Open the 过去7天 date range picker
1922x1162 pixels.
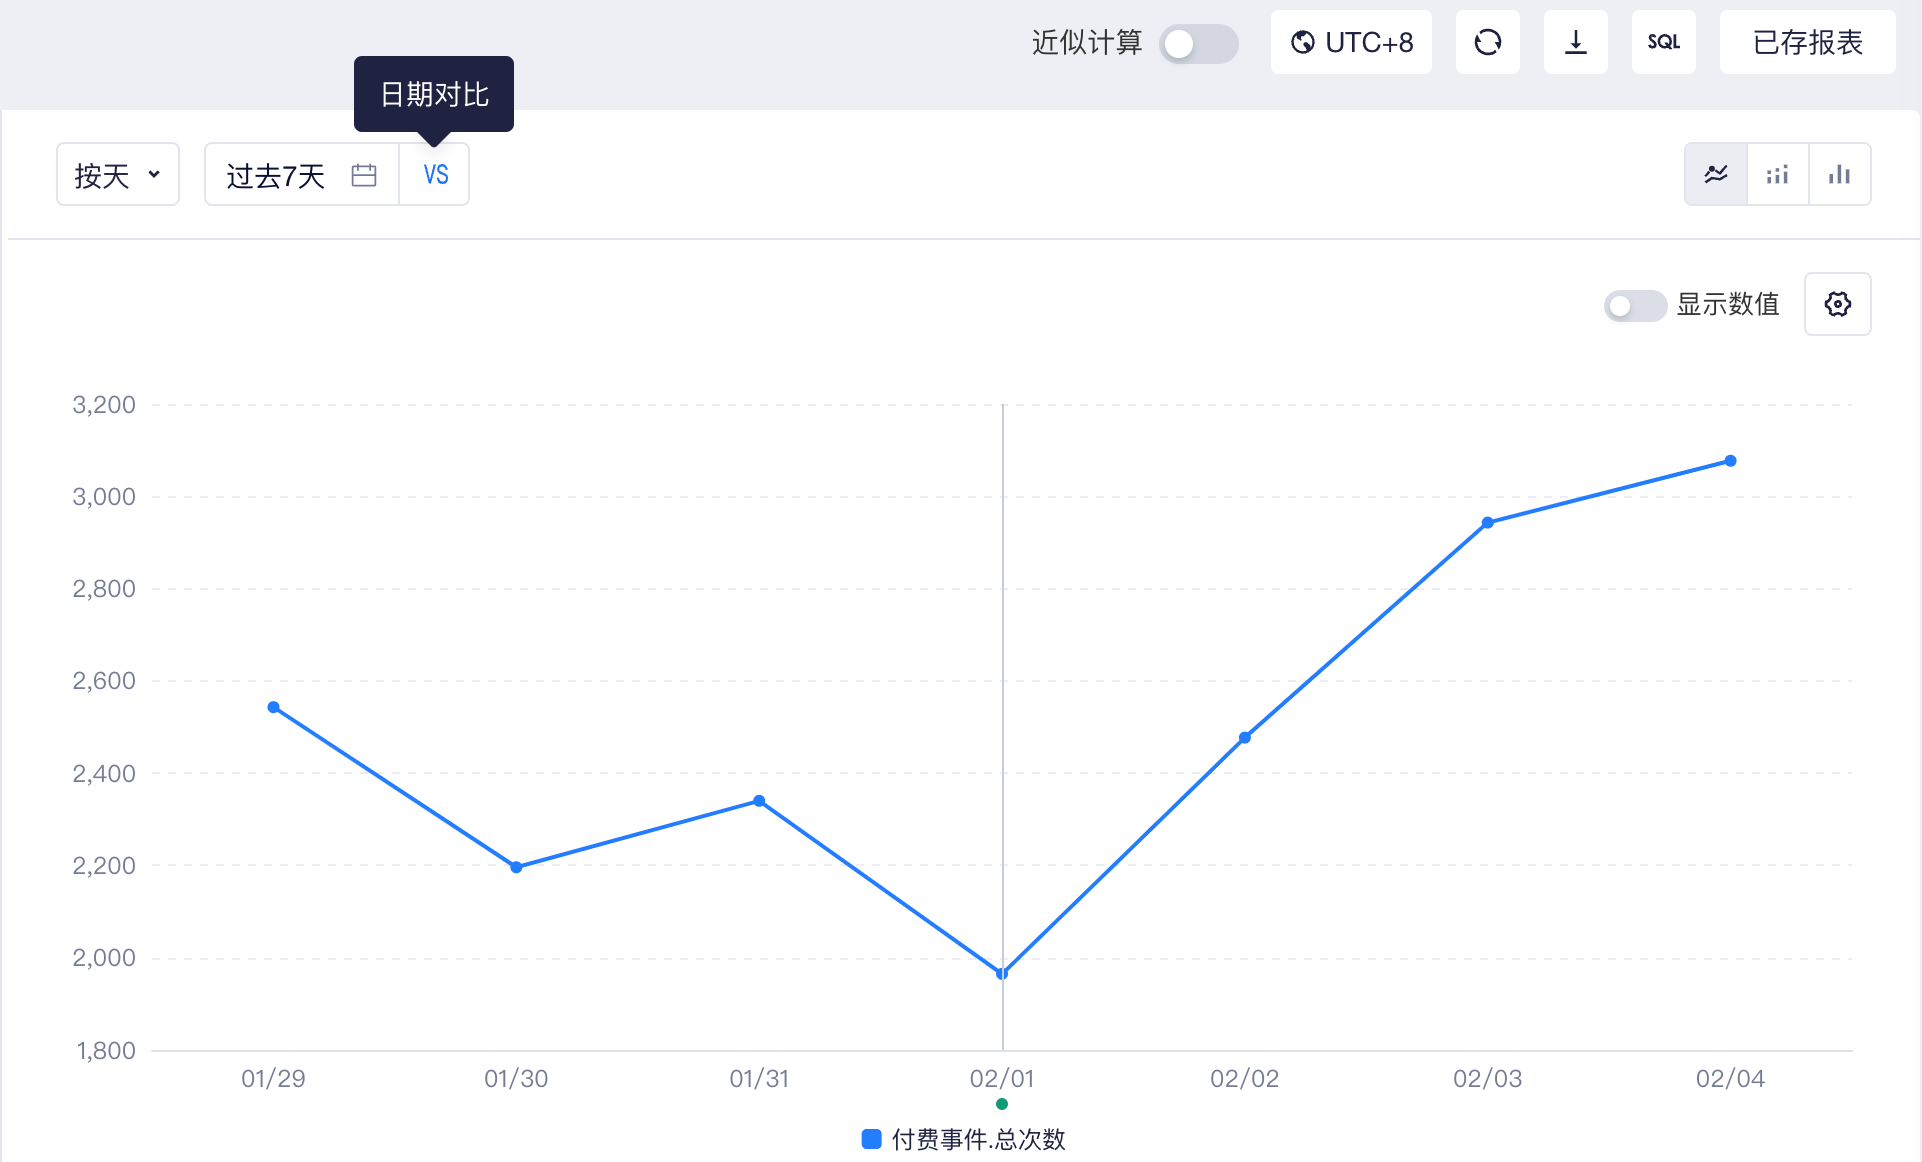(301, 174)
